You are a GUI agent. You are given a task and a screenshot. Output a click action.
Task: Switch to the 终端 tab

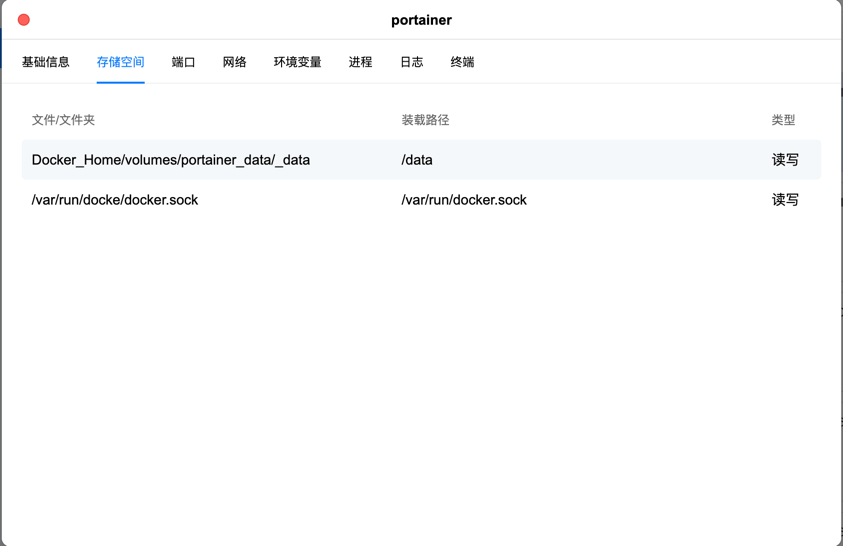pyautogui.click(x=462, y=62)
